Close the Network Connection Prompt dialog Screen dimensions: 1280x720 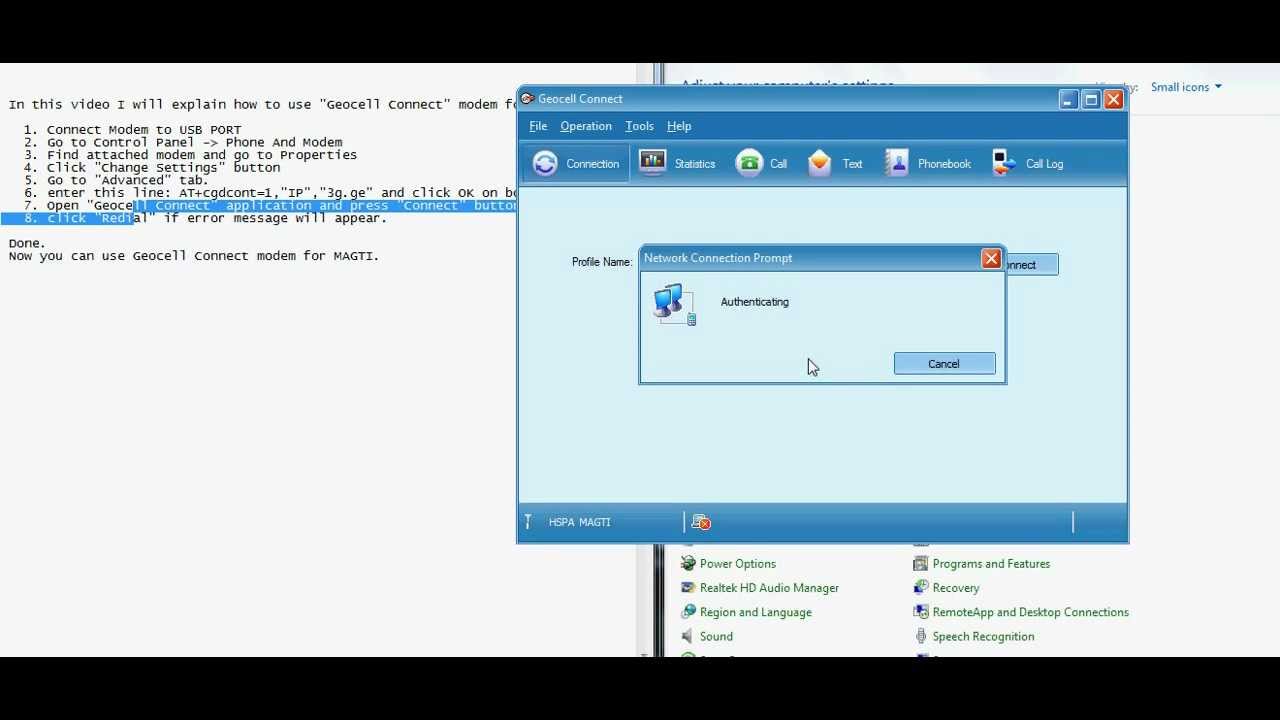[x=991, y=259]
